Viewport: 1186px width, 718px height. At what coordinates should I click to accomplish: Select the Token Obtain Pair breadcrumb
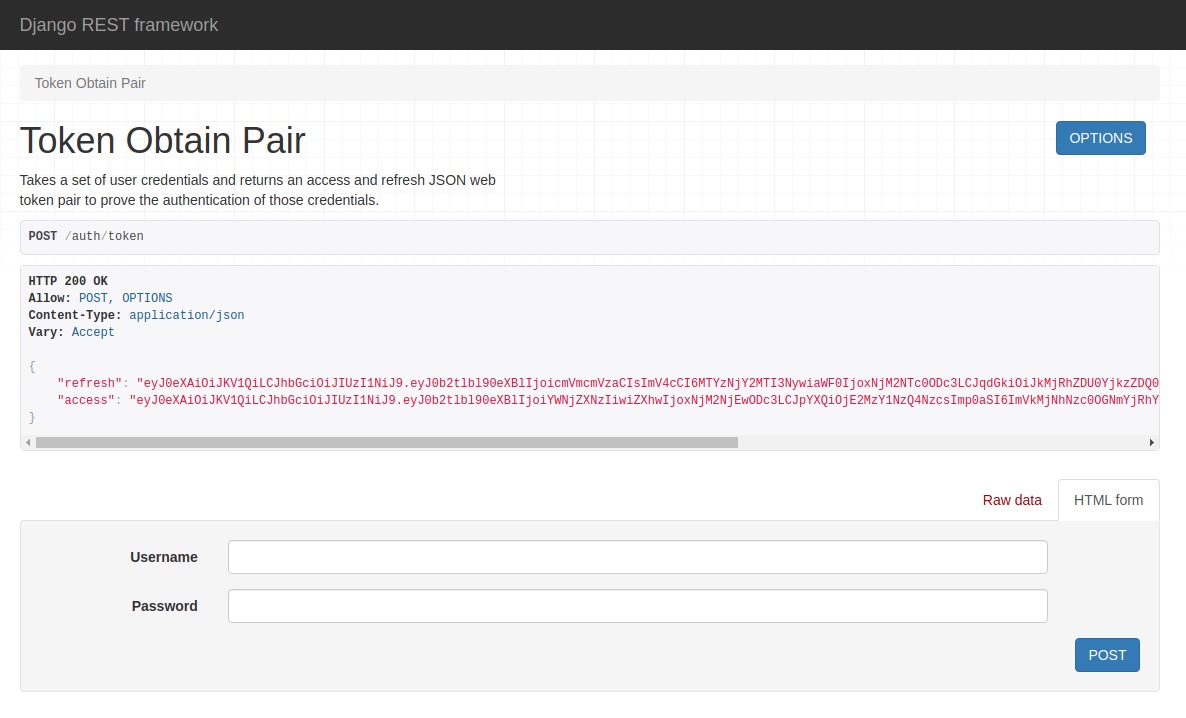[x=90, y=83]
